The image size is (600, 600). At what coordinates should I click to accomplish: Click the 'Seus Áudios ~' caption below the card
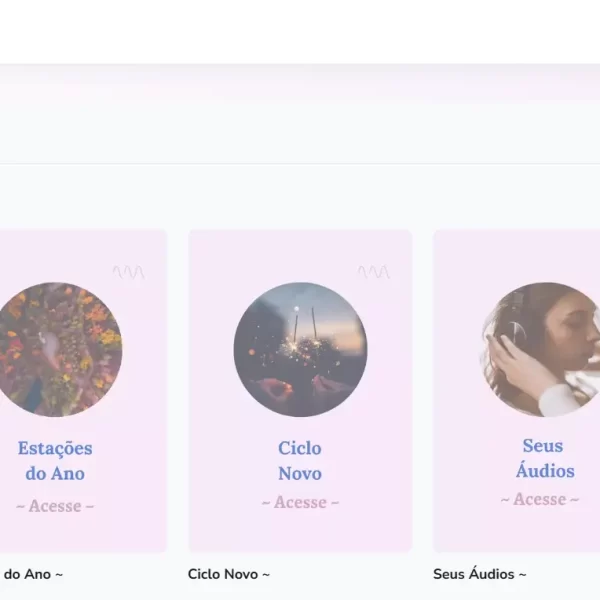(x=479, y=574)
